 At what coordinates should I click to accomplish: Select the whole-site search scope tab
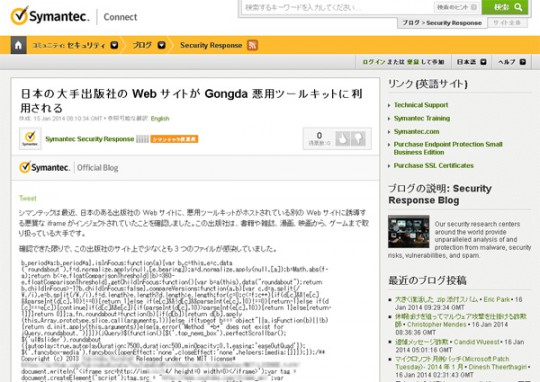coord(507,23)
